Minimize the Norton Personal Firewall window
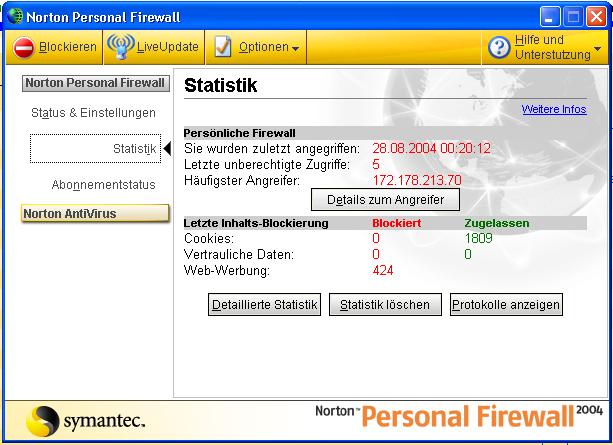The height and width of the screenshot is (445, 613). [x=550, y=17]
